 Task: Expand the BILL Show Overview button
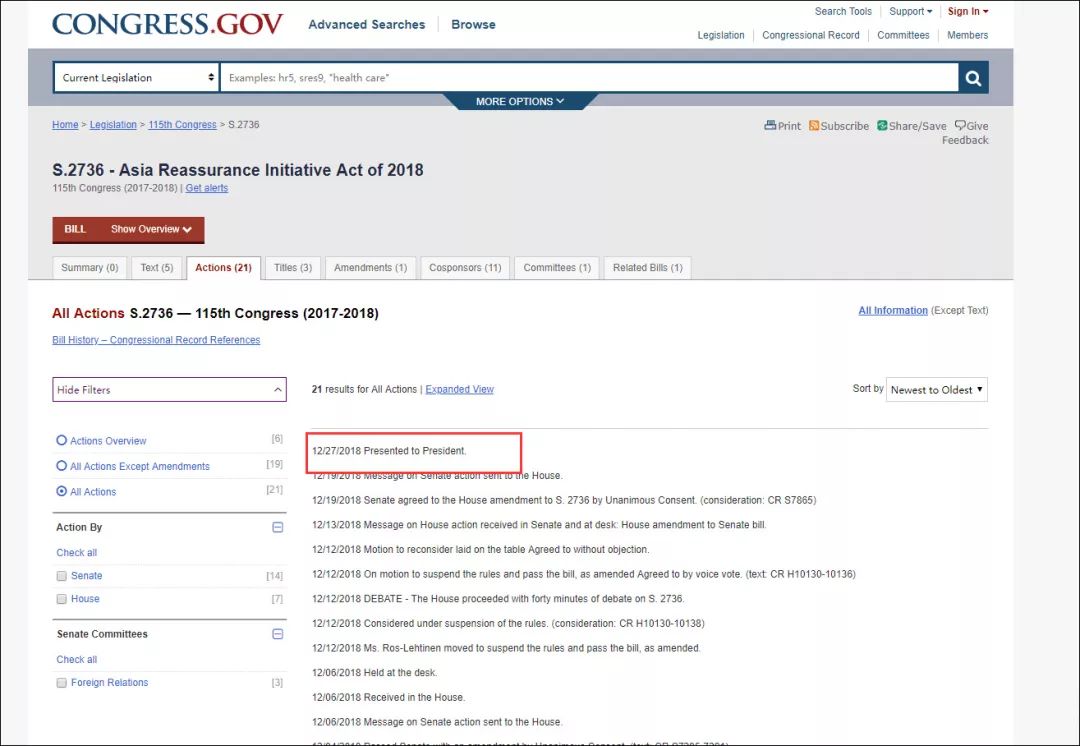pos(128,229)
